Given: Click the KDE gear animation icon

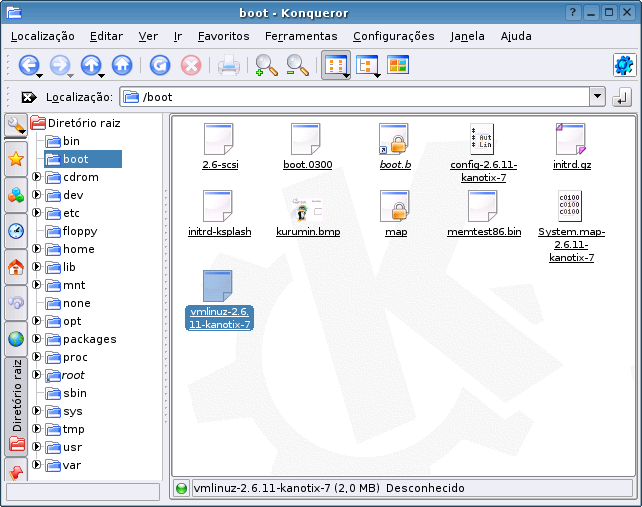Looking at the screenshot, I should click(x=624, y=65).
